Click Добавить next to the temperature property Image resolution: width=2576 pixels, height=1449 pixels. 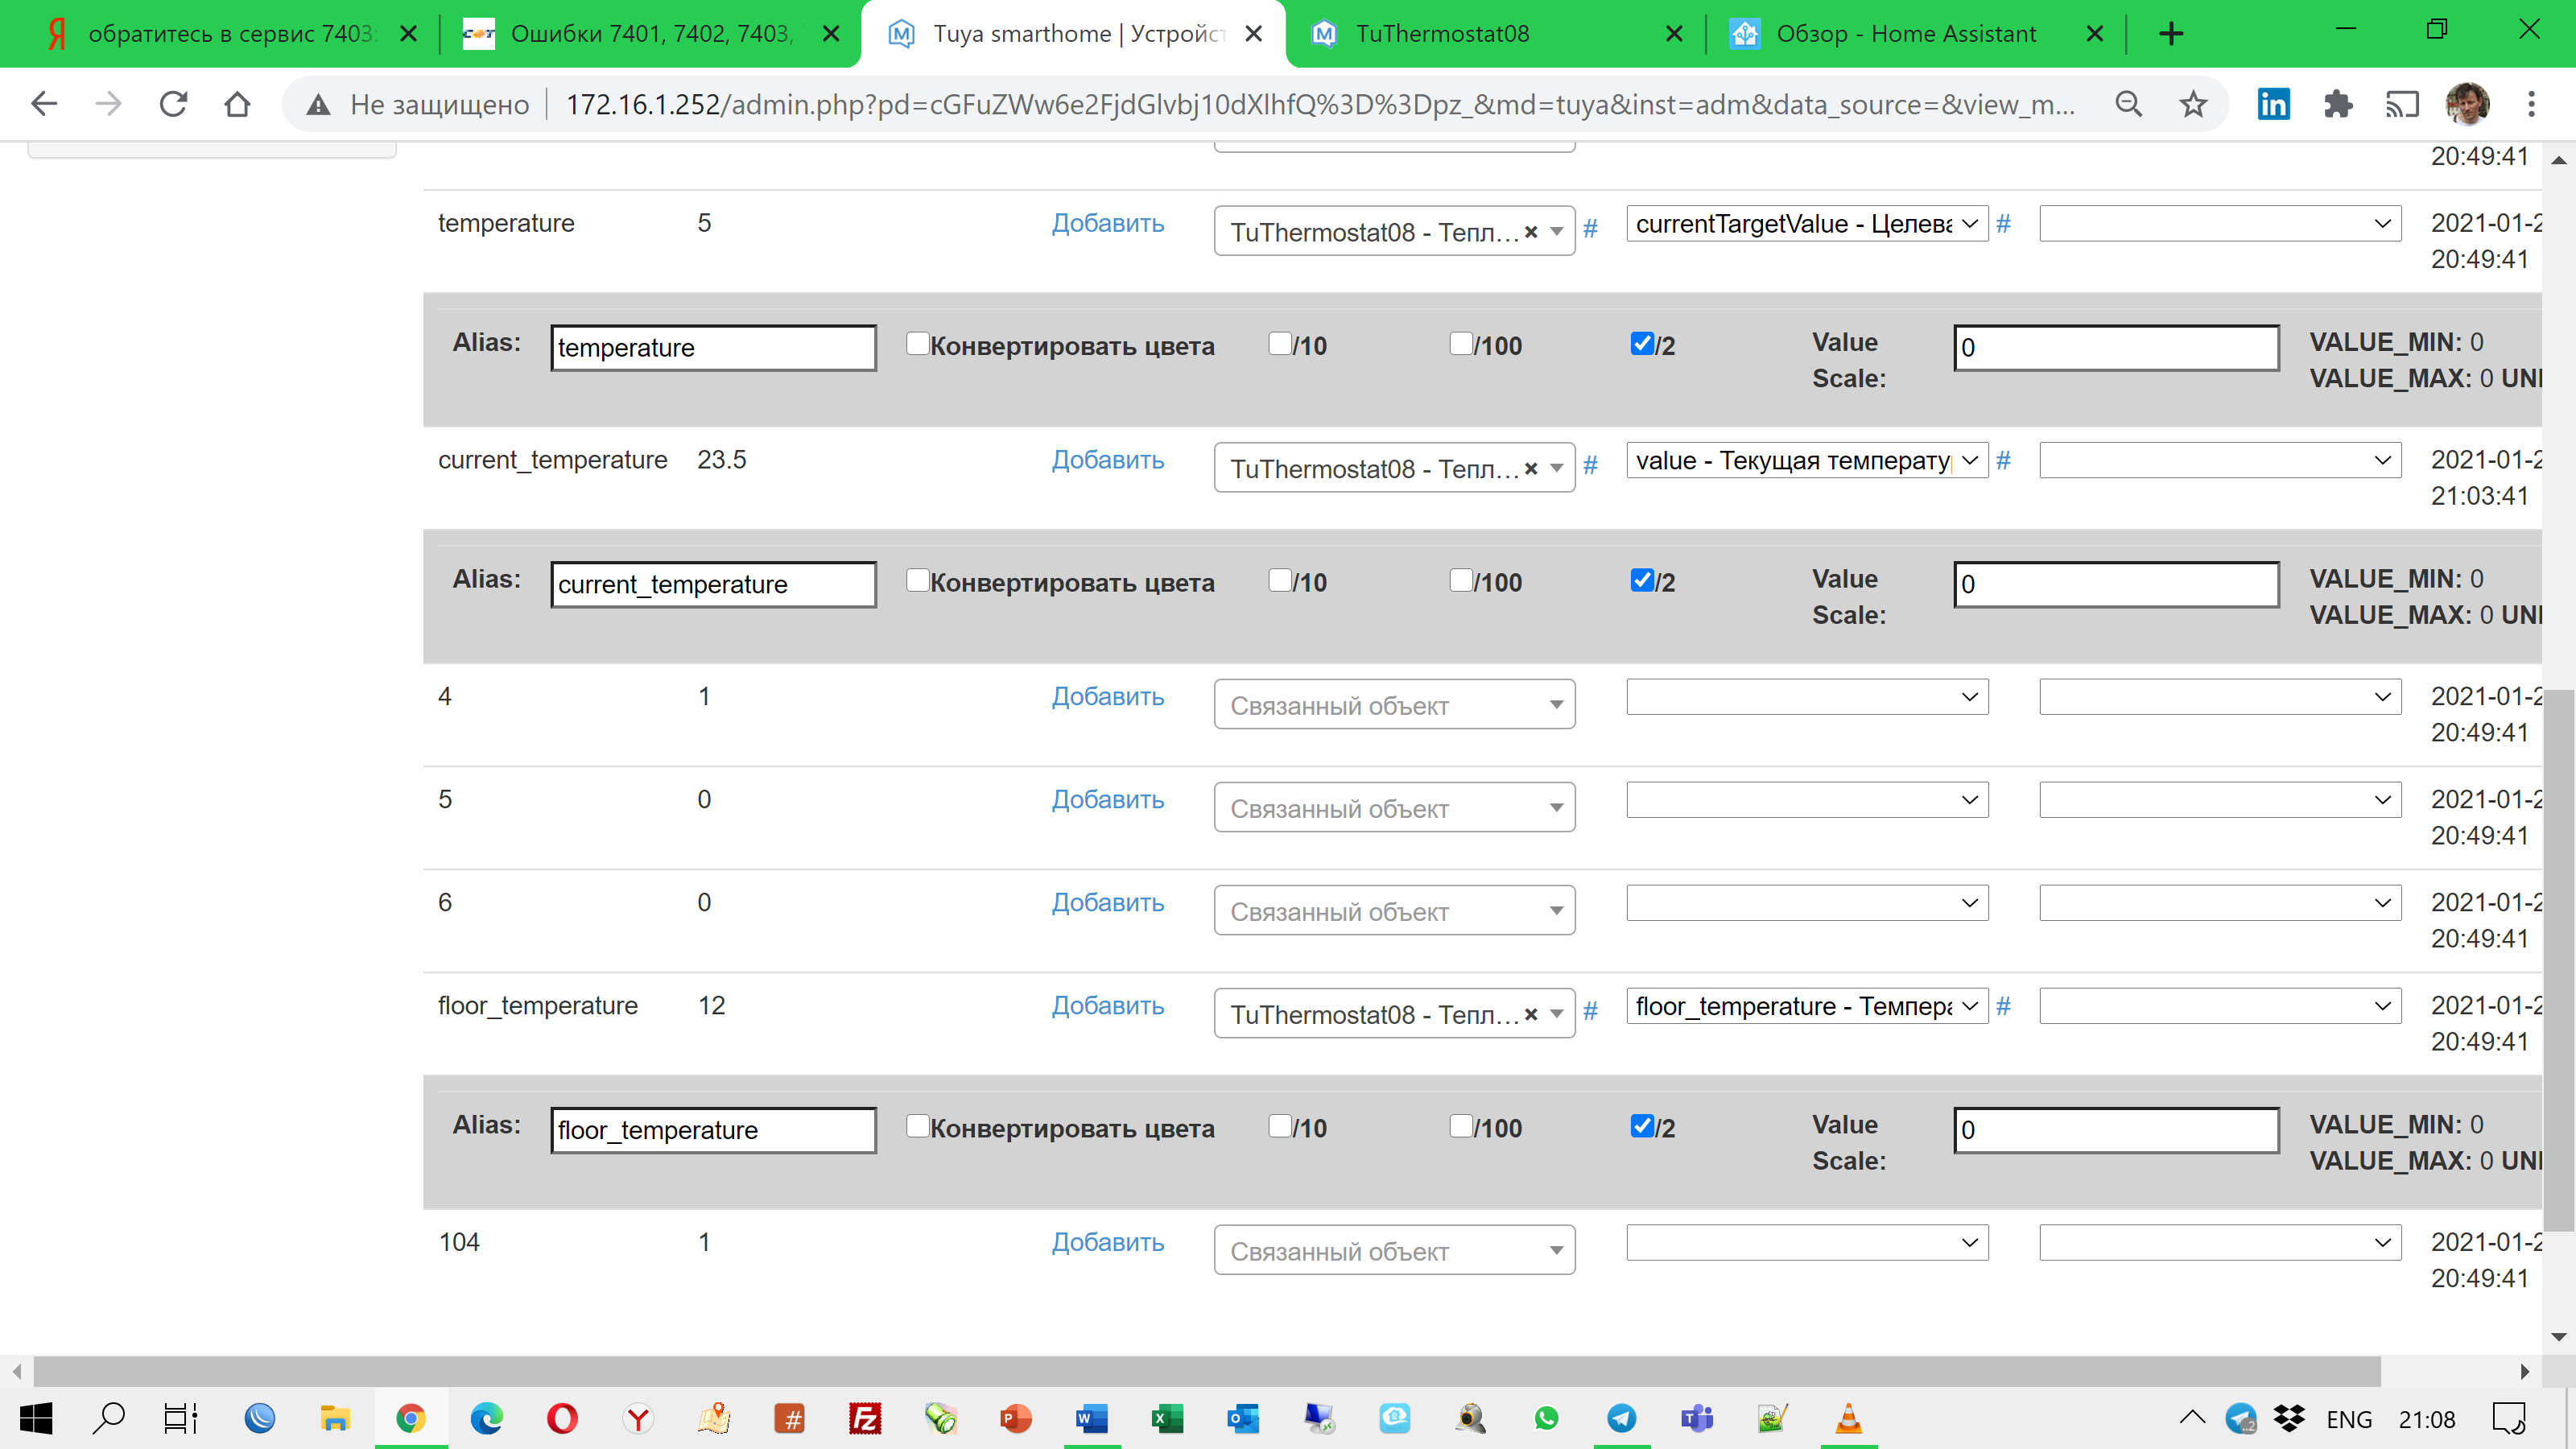[x=1108, y=224]
